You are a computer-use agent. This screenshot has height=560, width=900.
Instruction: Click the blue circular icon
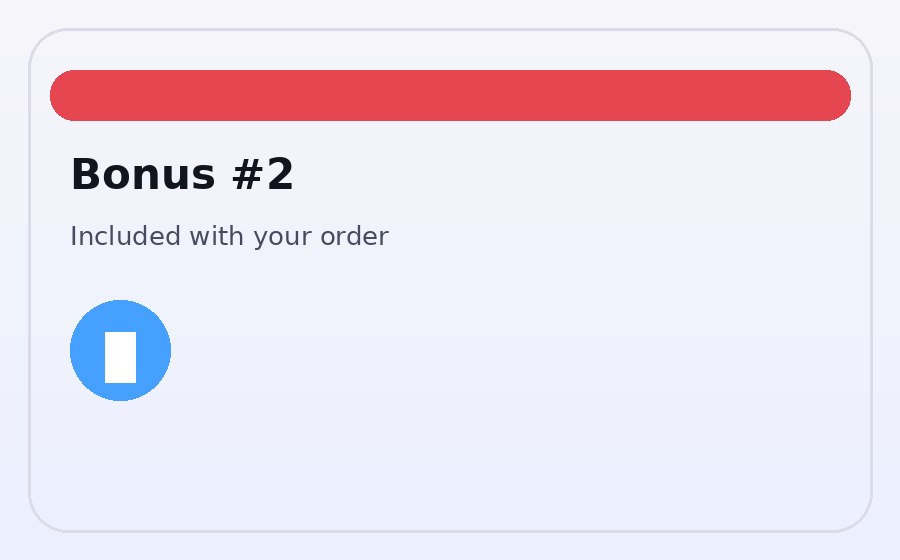(120, 350)
